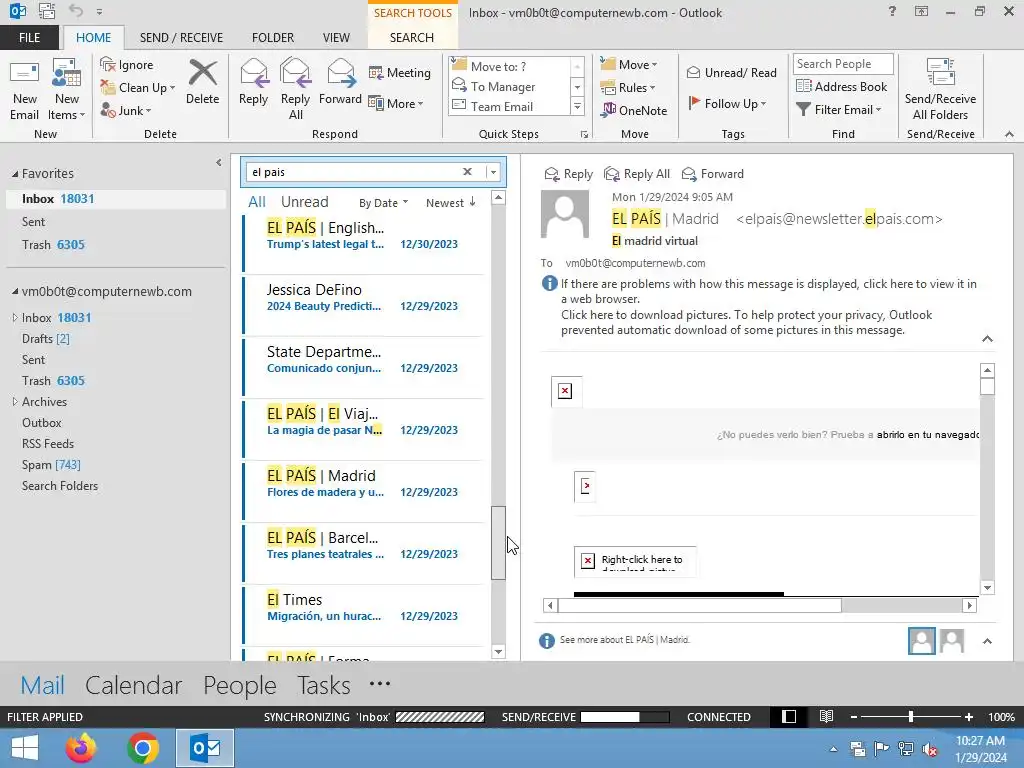Create a New Email
The image size is (1024, 768).
(24, 90)
